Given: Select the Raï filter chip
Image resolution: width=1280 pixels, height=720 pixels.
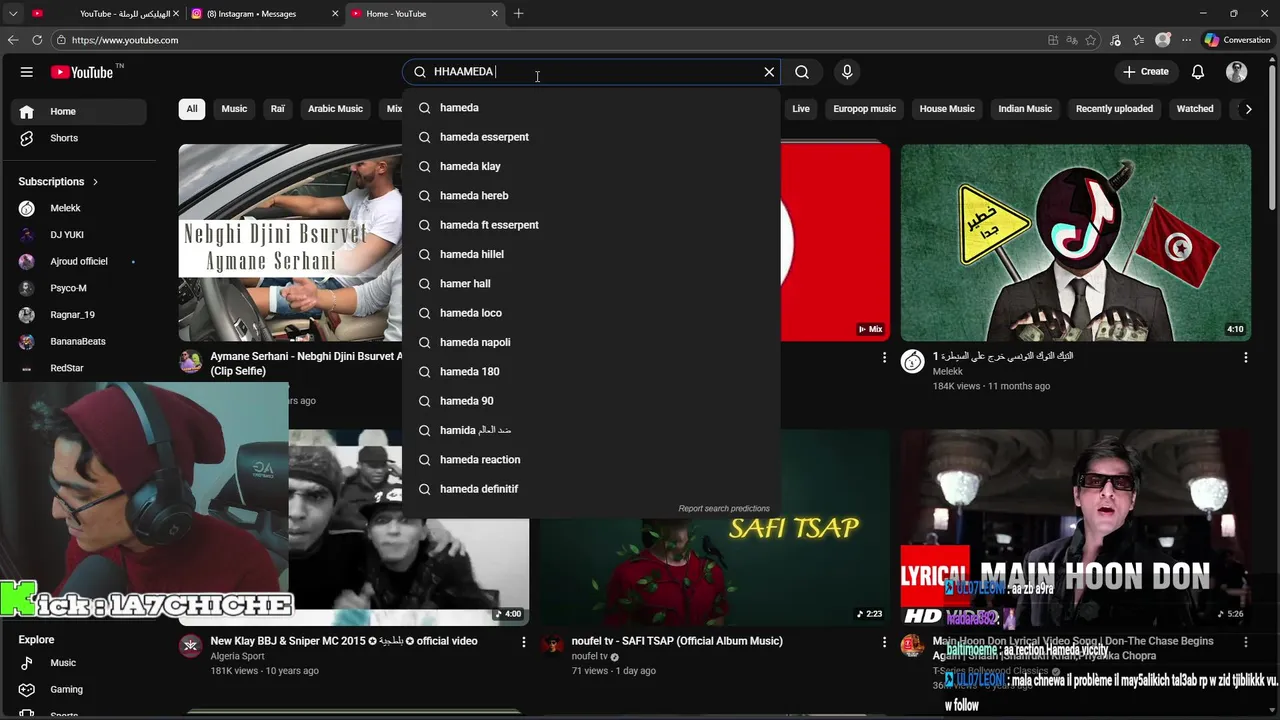Looking at the screenshot, I should tap(278, 109).
